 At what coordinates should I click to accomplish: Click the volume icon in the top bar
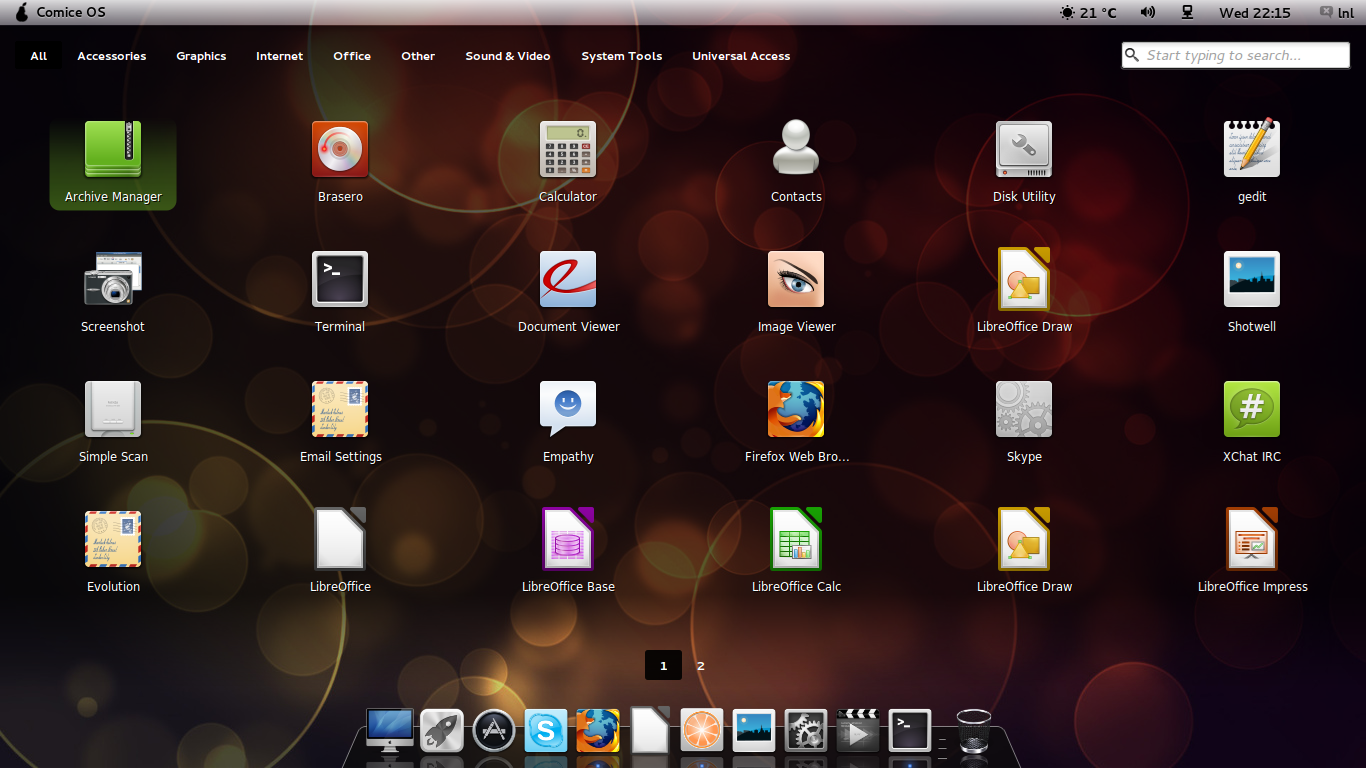click(x=1147, y=12)
